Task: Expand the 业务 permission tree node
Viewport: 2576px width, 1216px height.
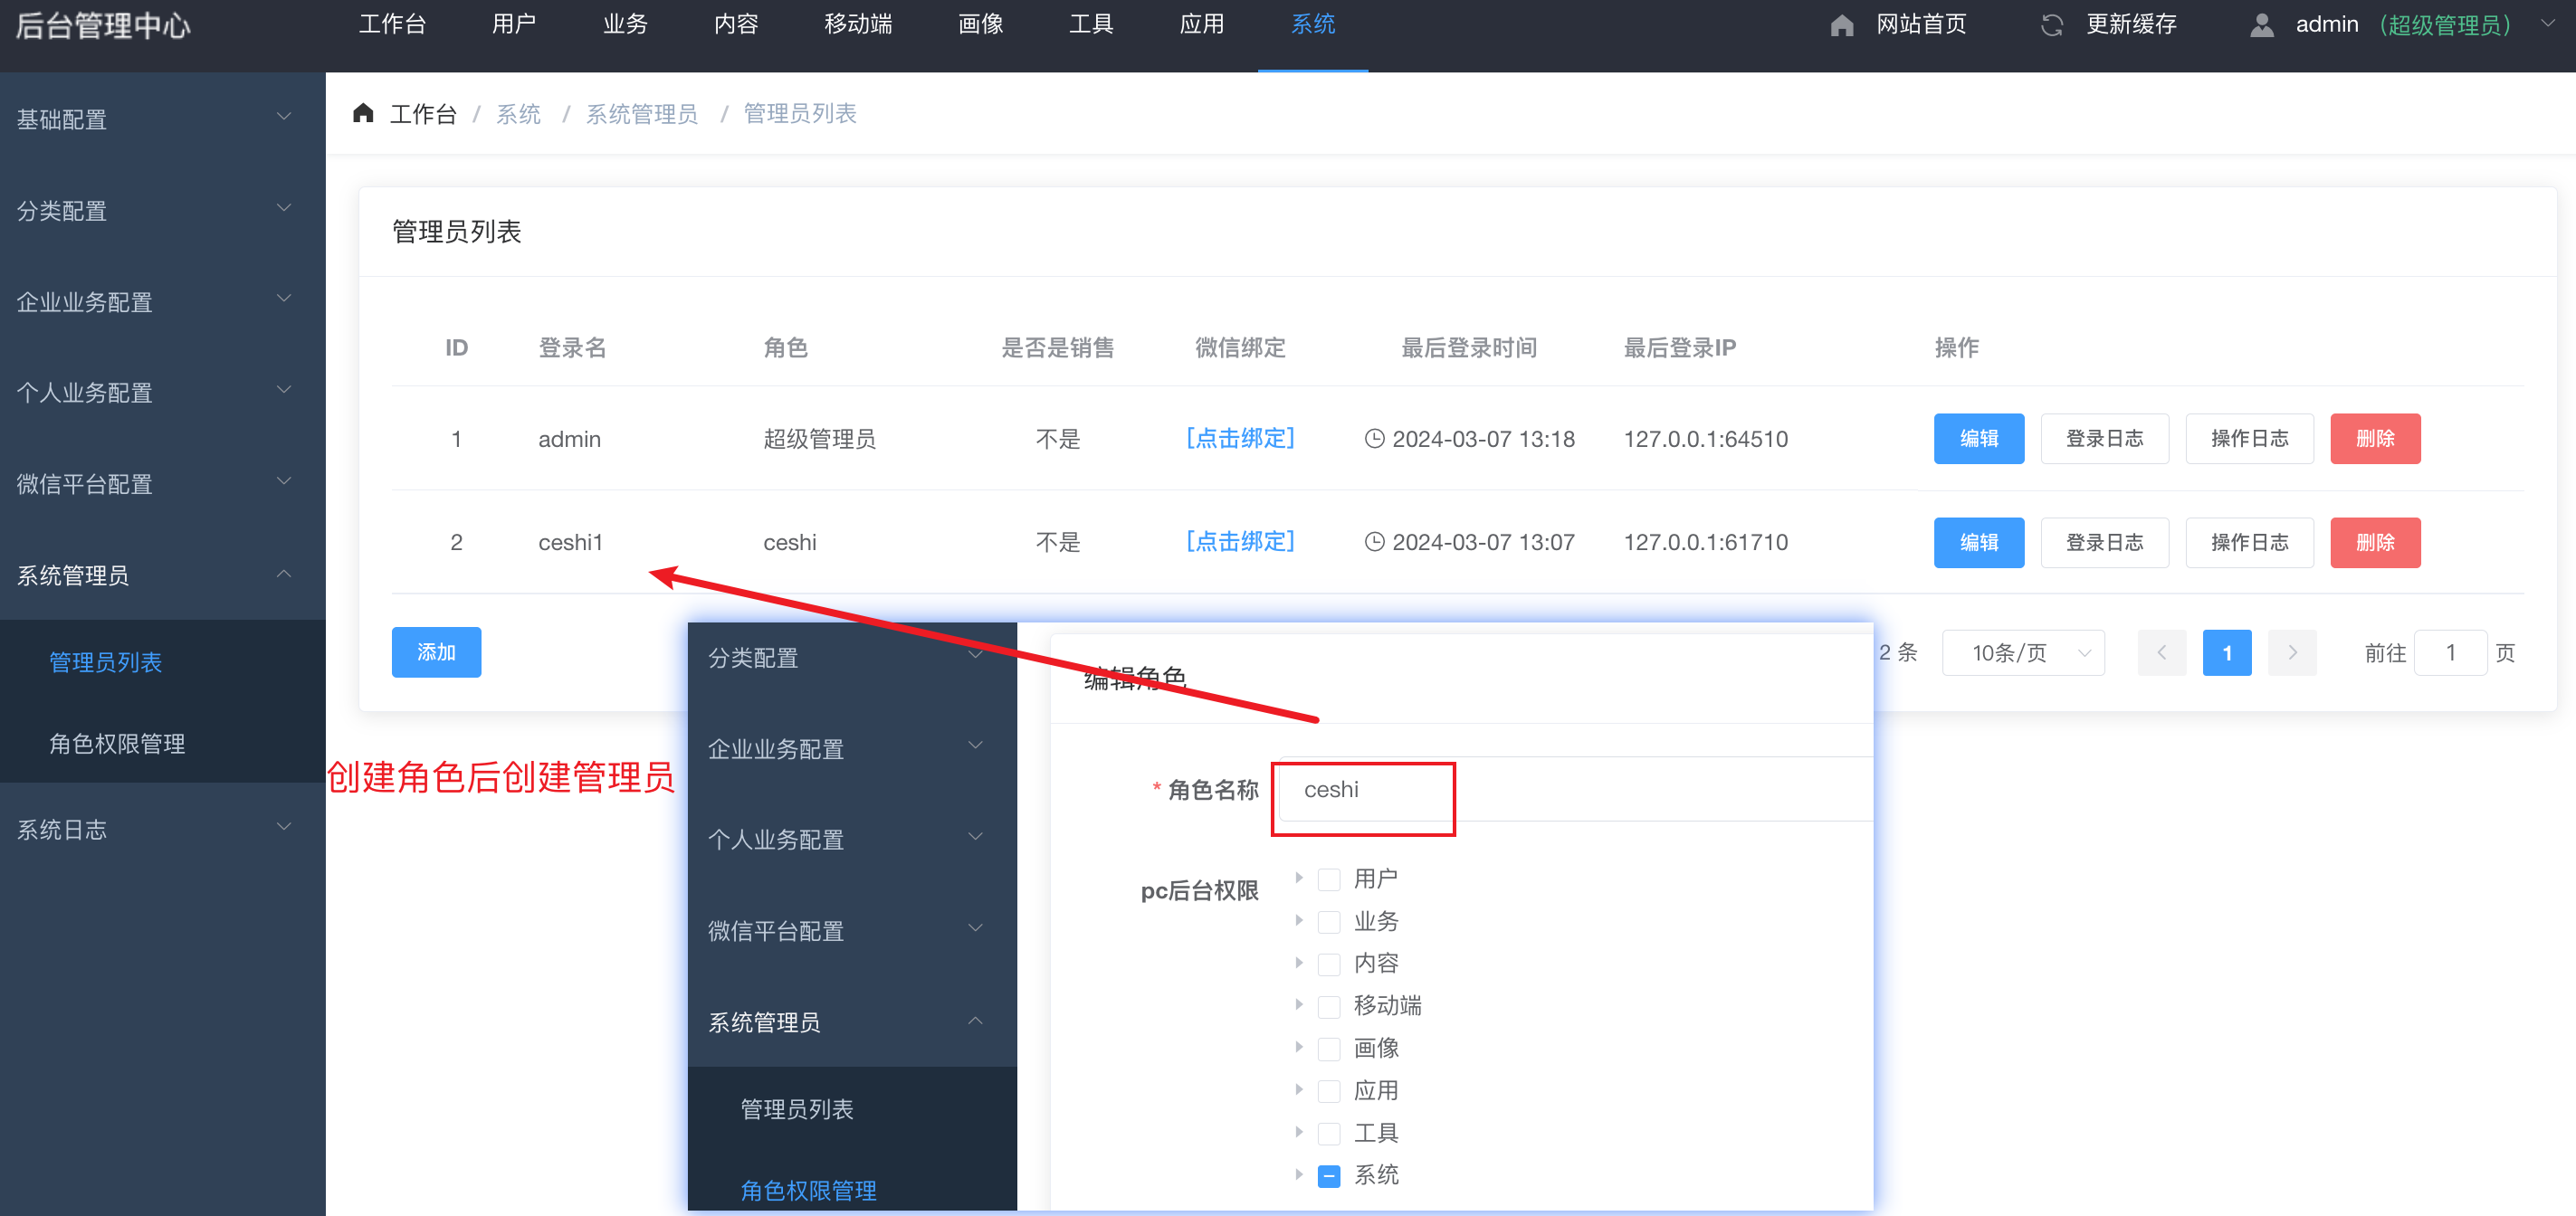Action: 1299,920
